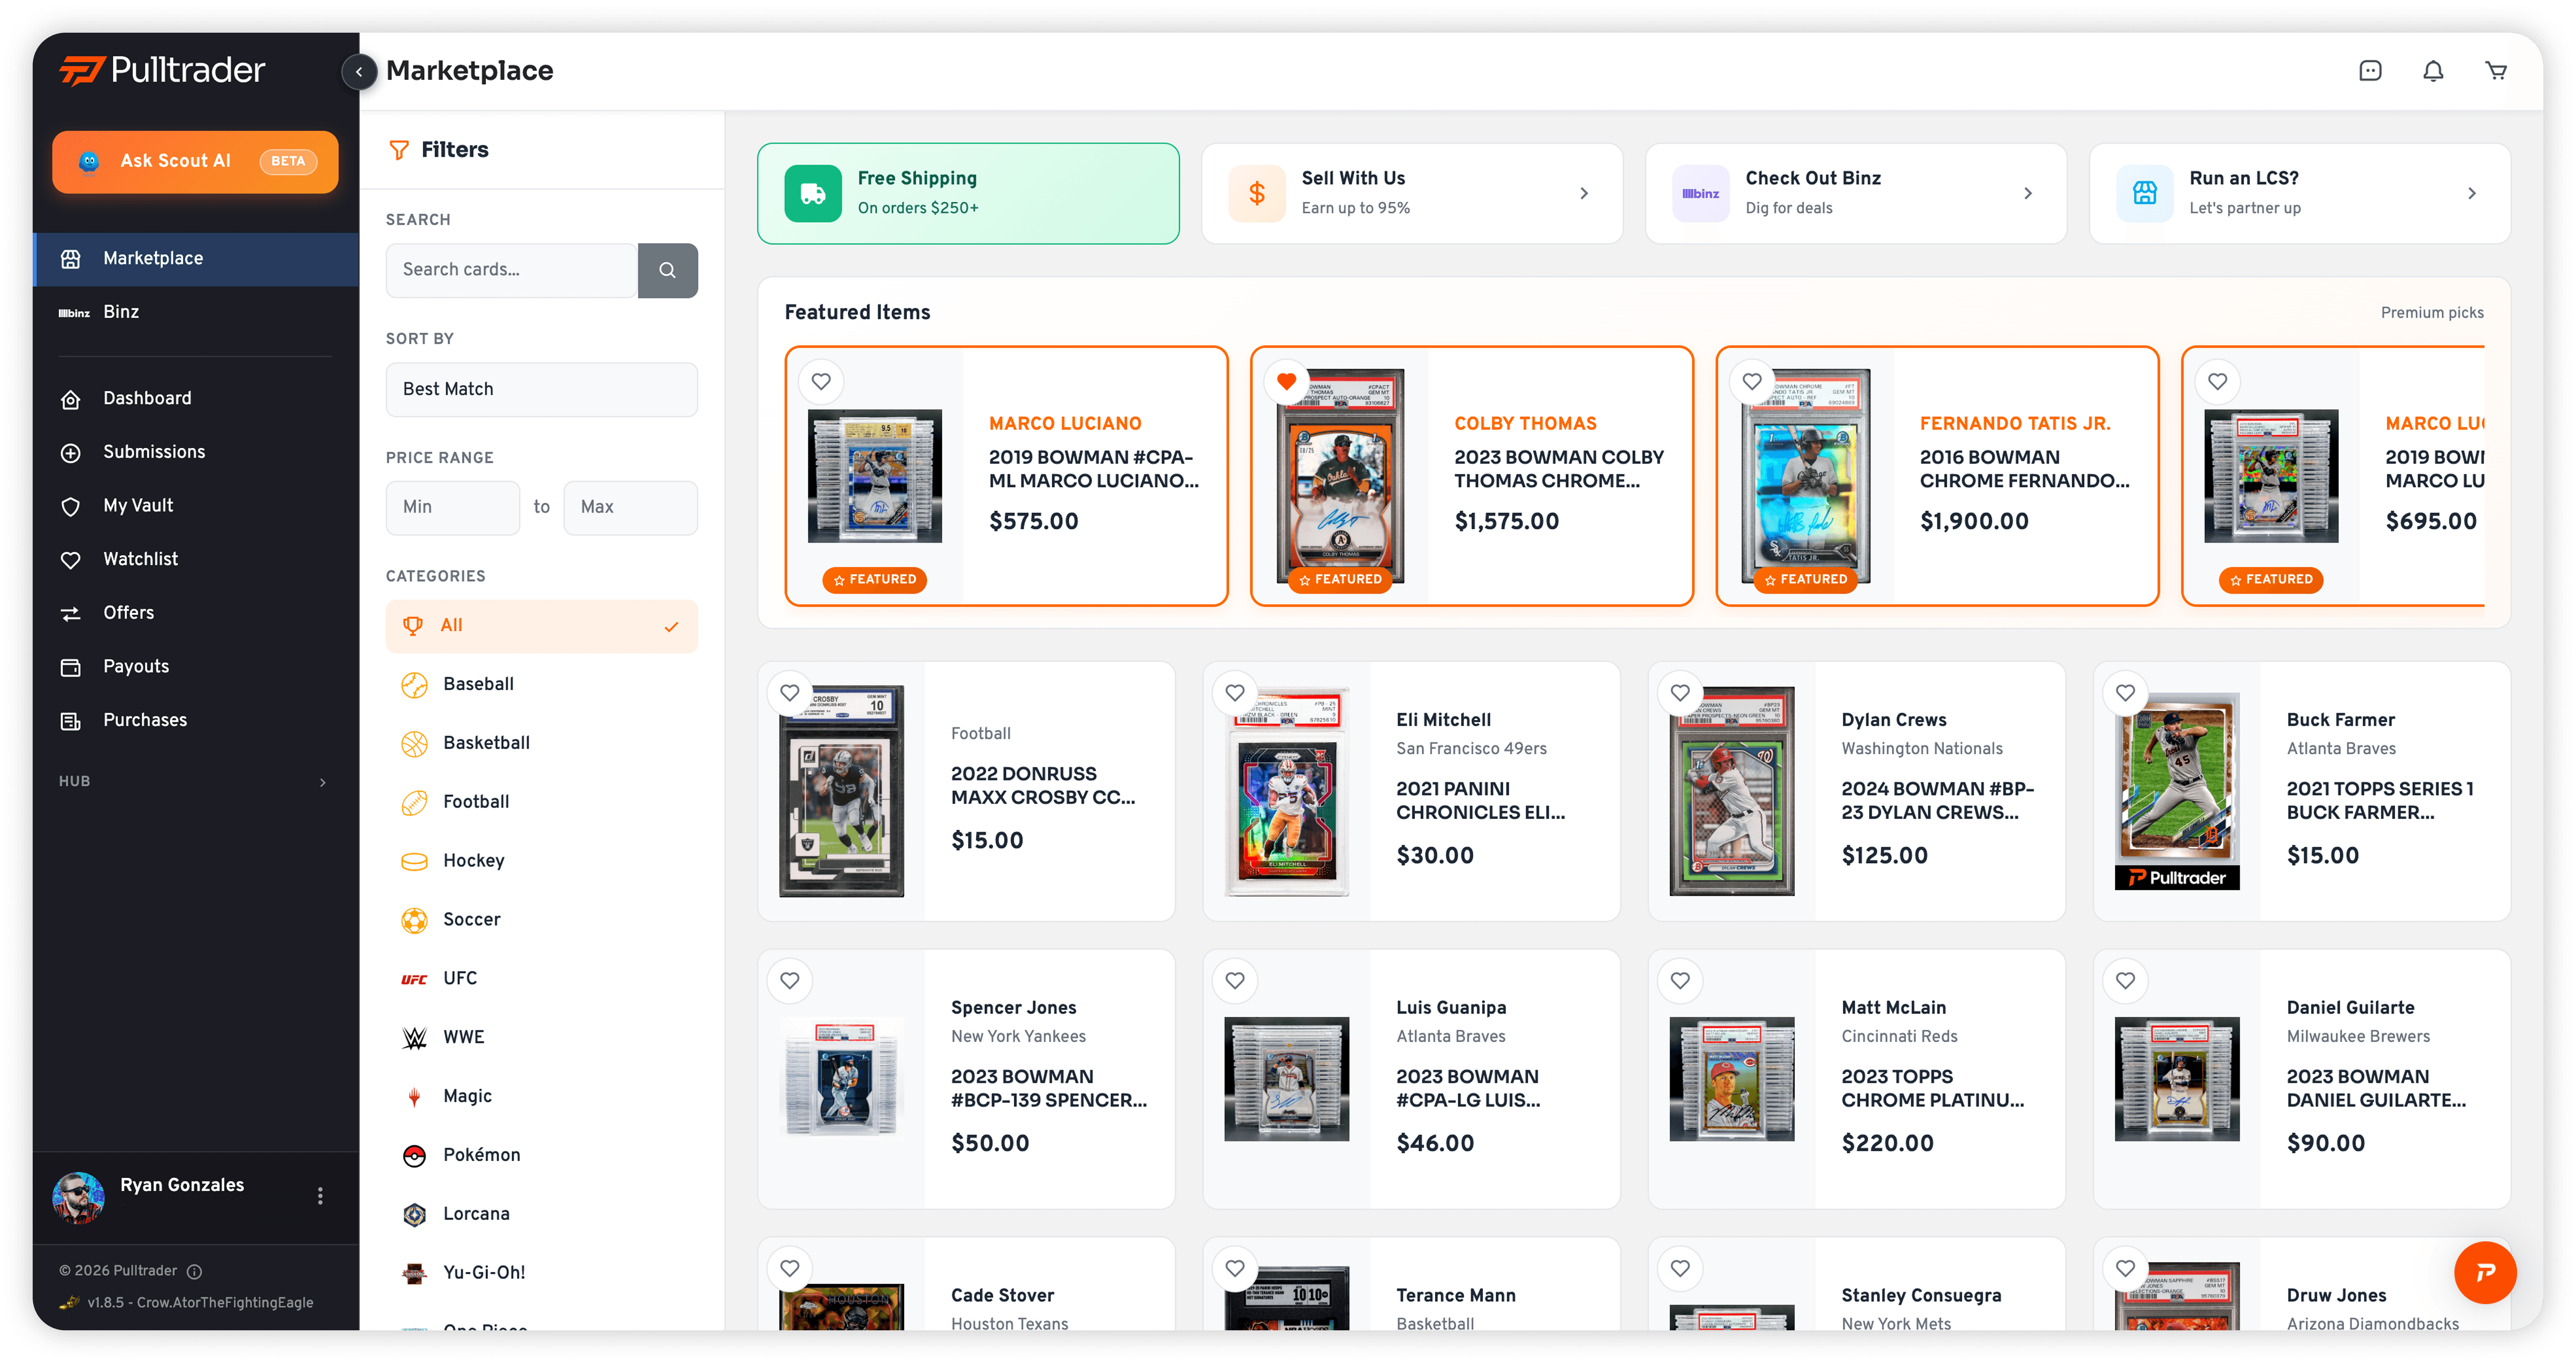Expand the HUB section
2576x1363 pixels.
pos(322,782)
